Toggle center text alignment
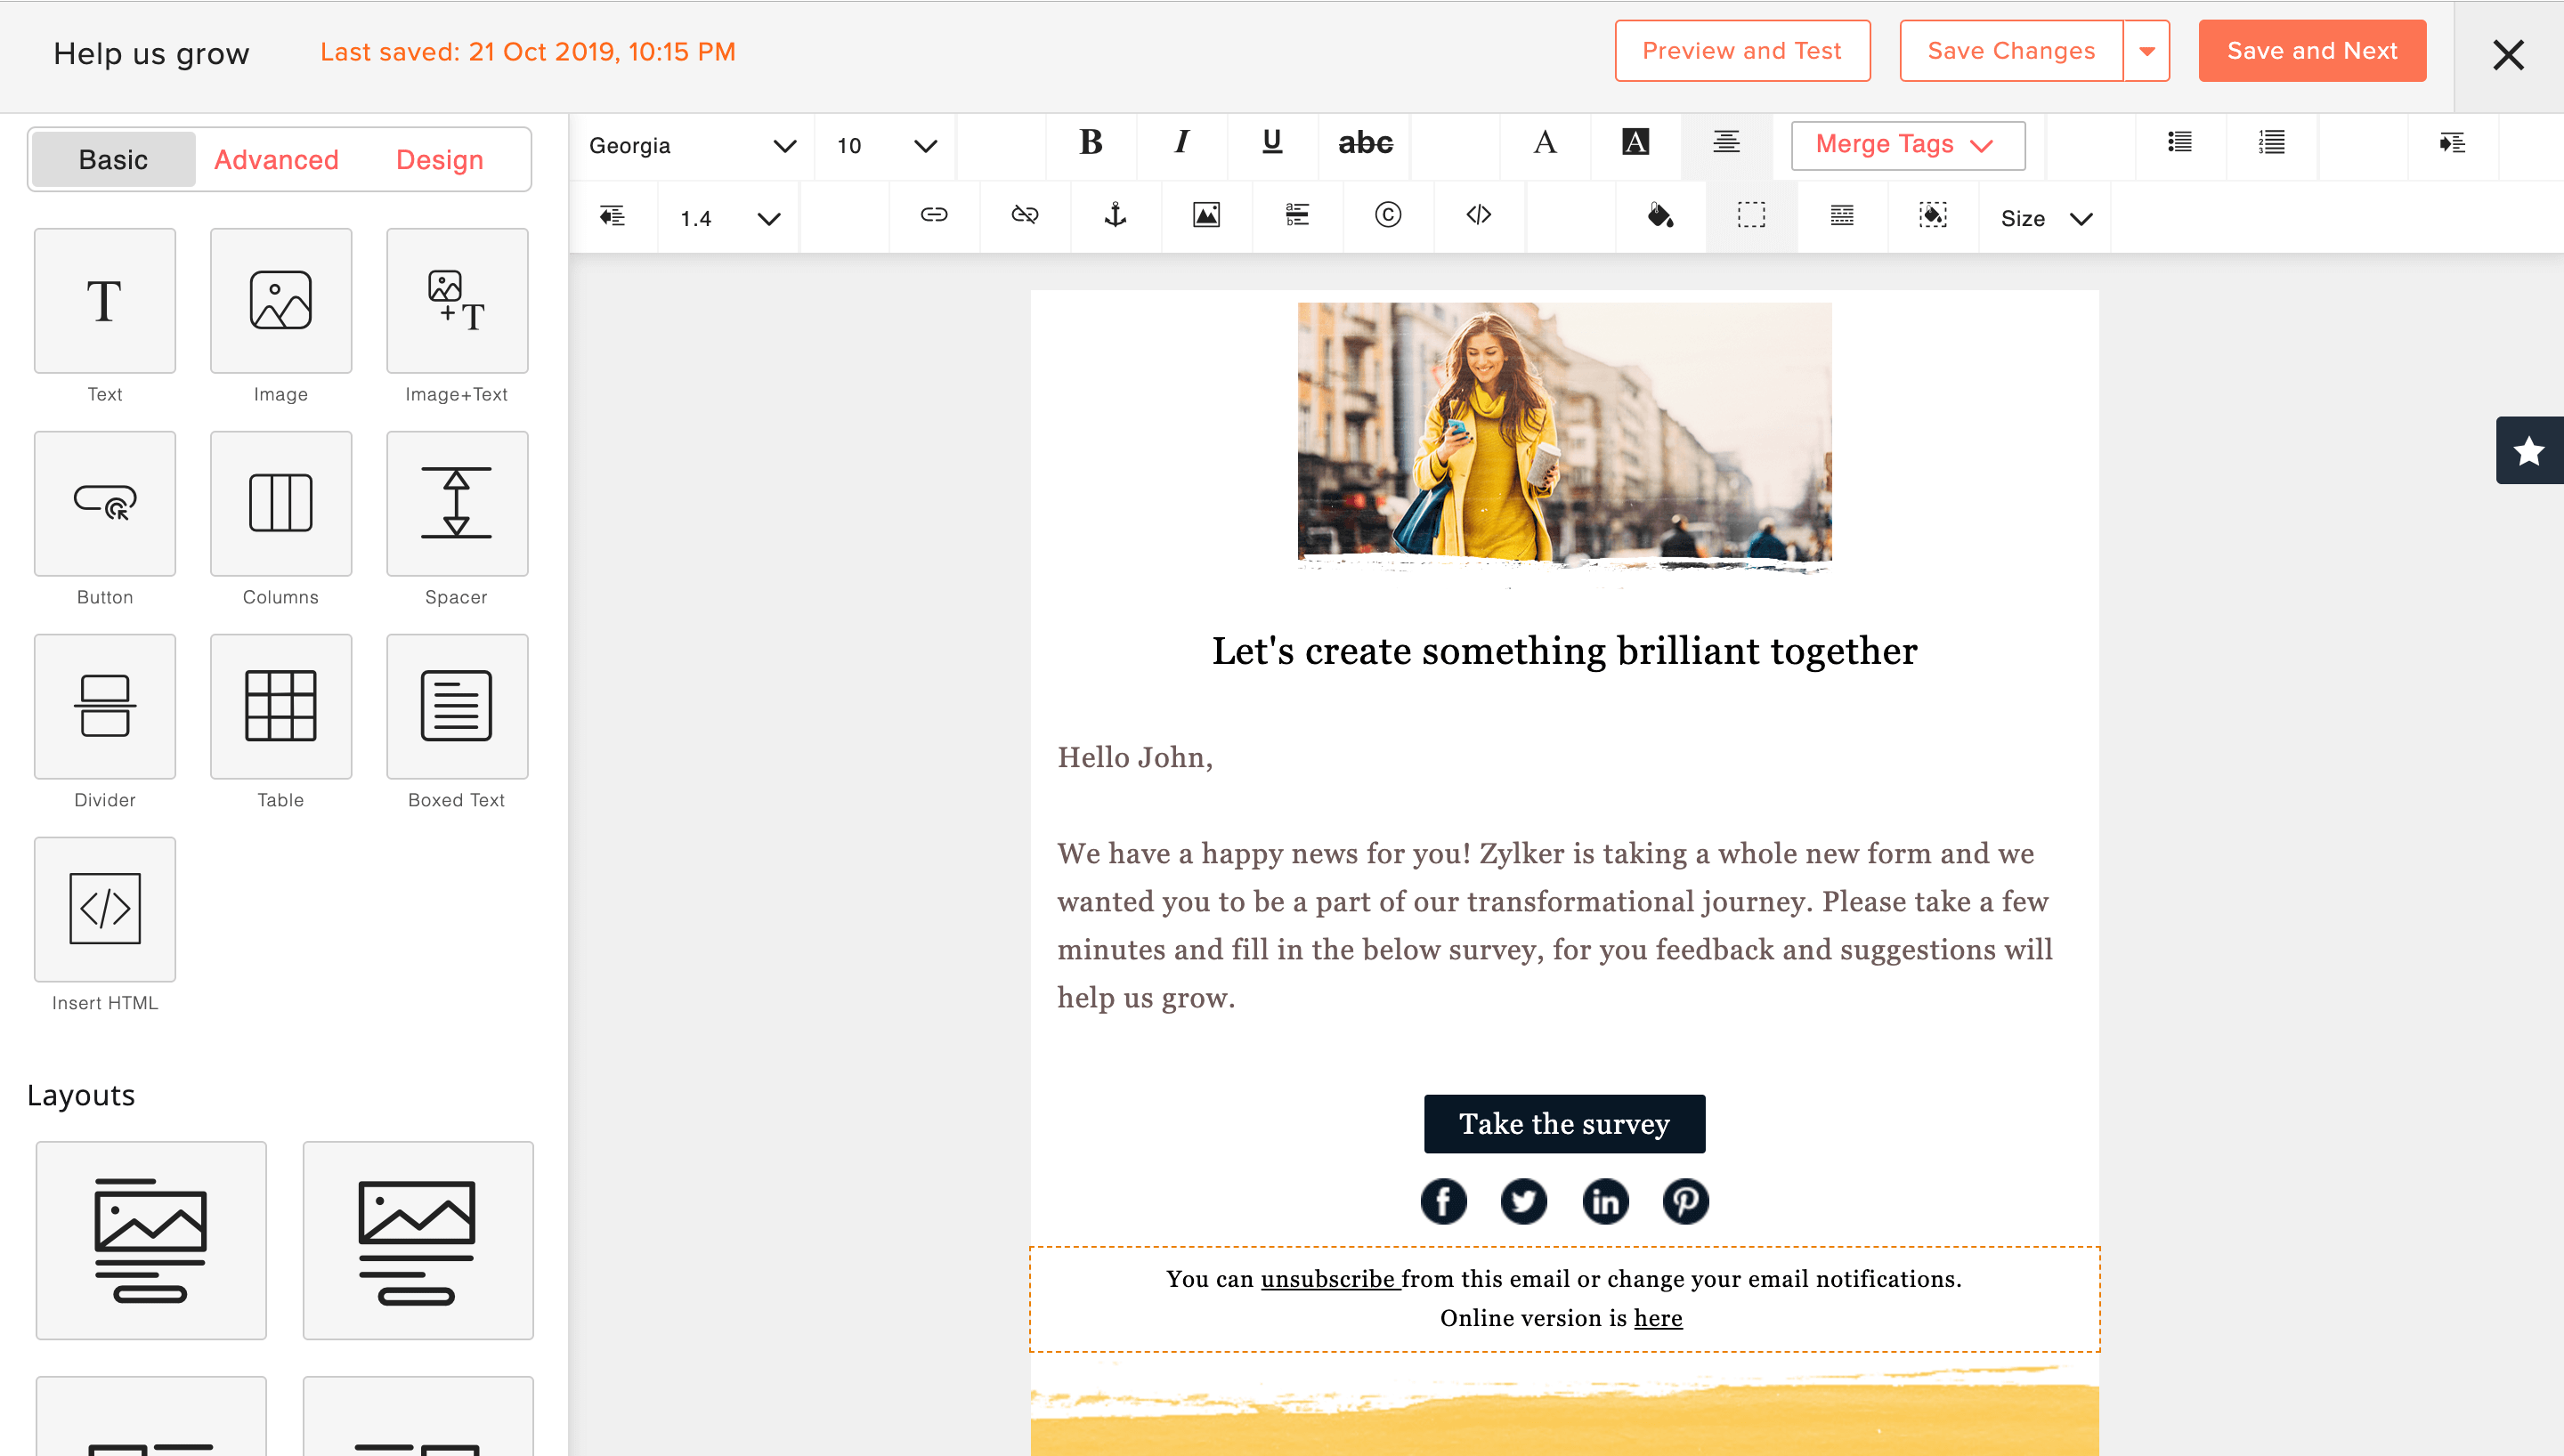The height and width of the screenshot is (1456, 2564). tap(1727, 143)
